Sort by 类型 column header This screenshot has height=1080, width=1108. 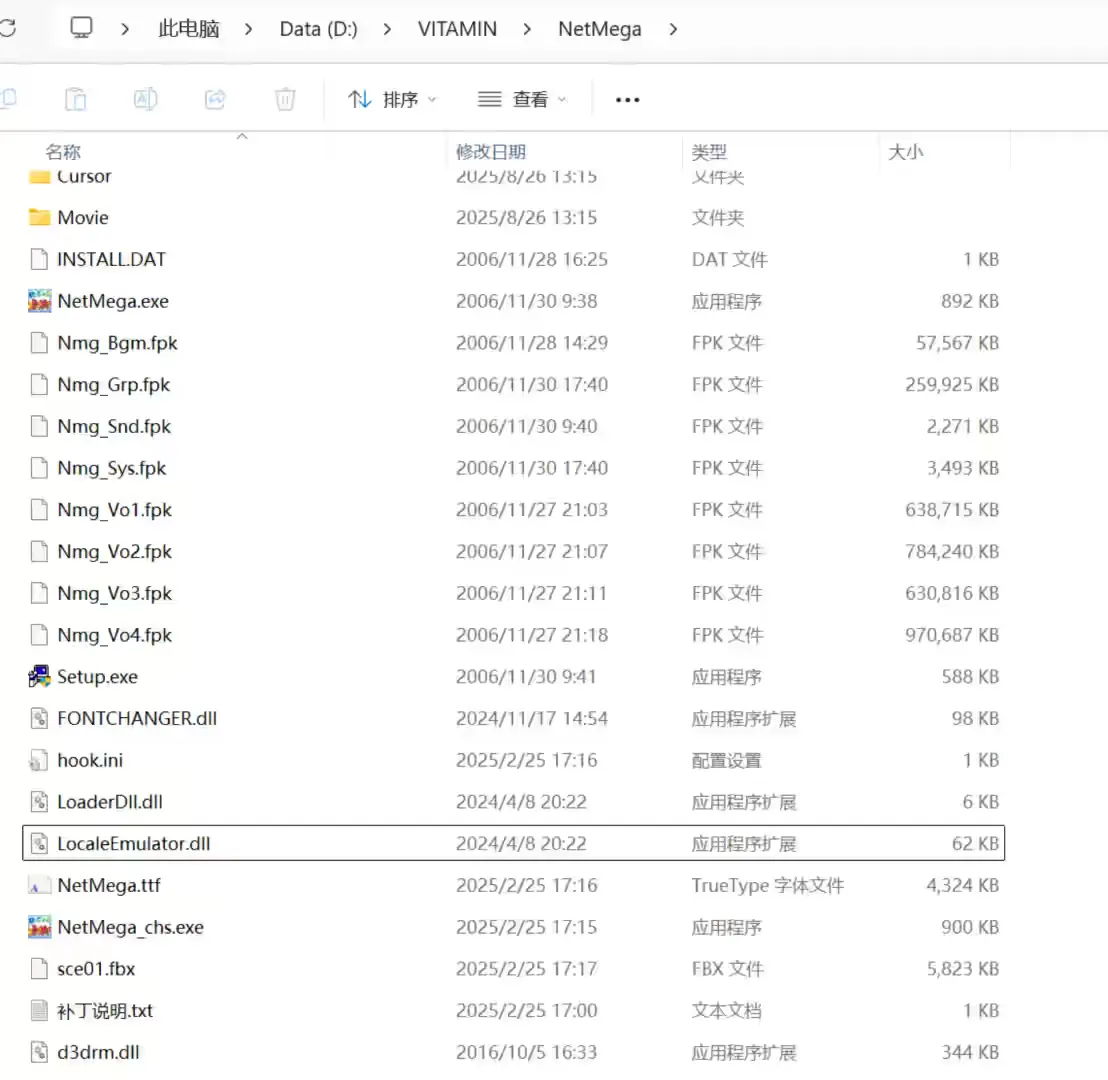(709, 151)
